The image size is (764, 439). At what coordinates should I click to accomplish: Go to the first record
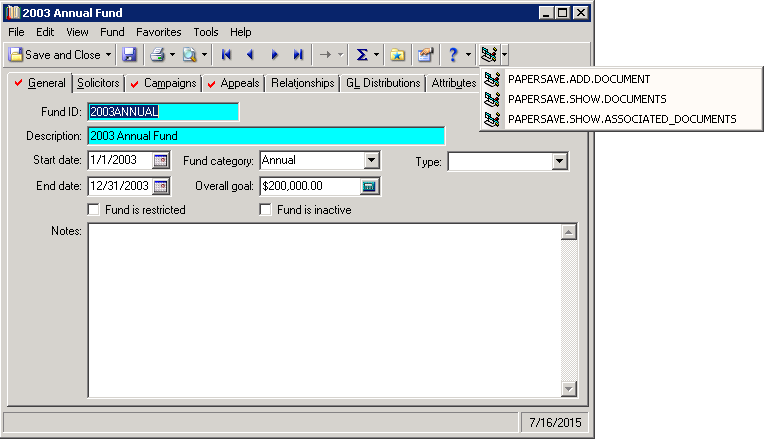(x=226, y=55)
